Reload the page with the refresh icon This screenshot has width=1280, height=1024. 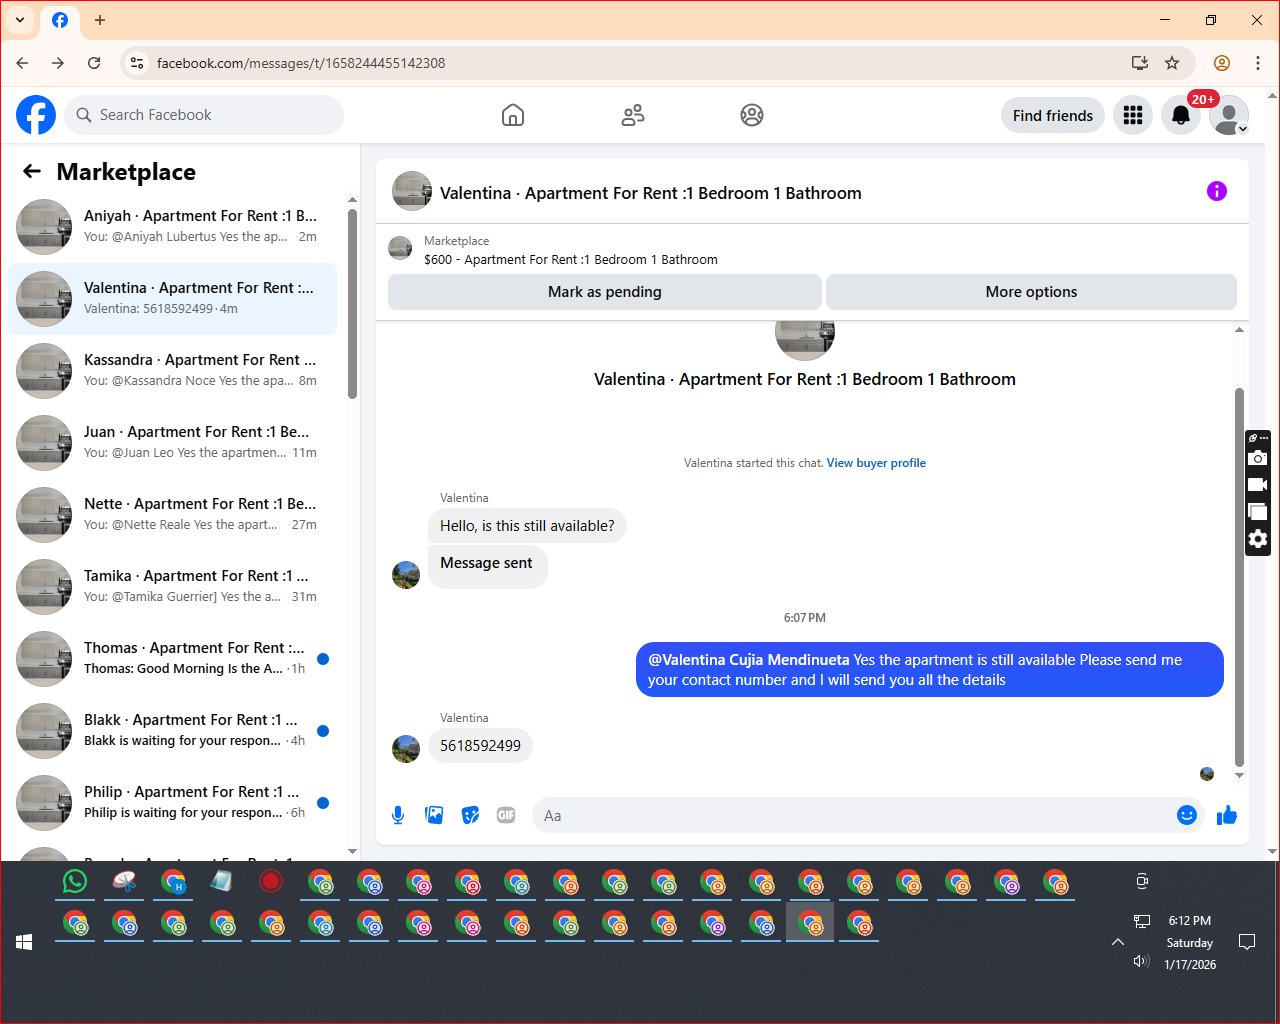pyautogui.click(x=94, y=63)
